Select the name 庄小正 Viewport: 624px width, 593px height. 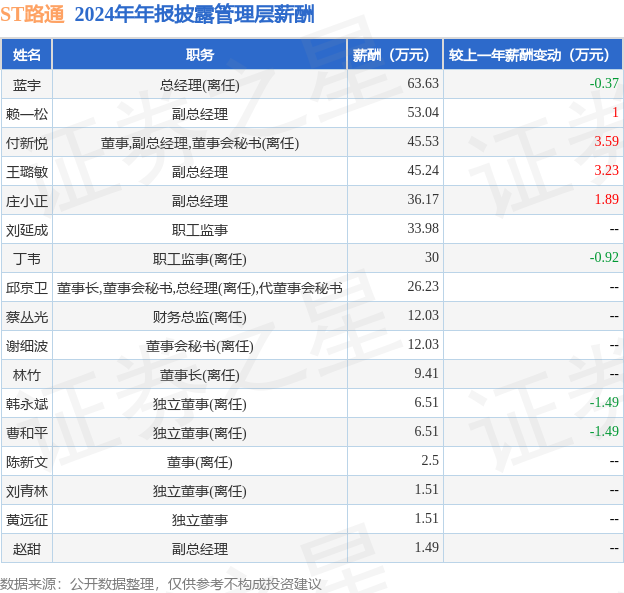(27, 201)
